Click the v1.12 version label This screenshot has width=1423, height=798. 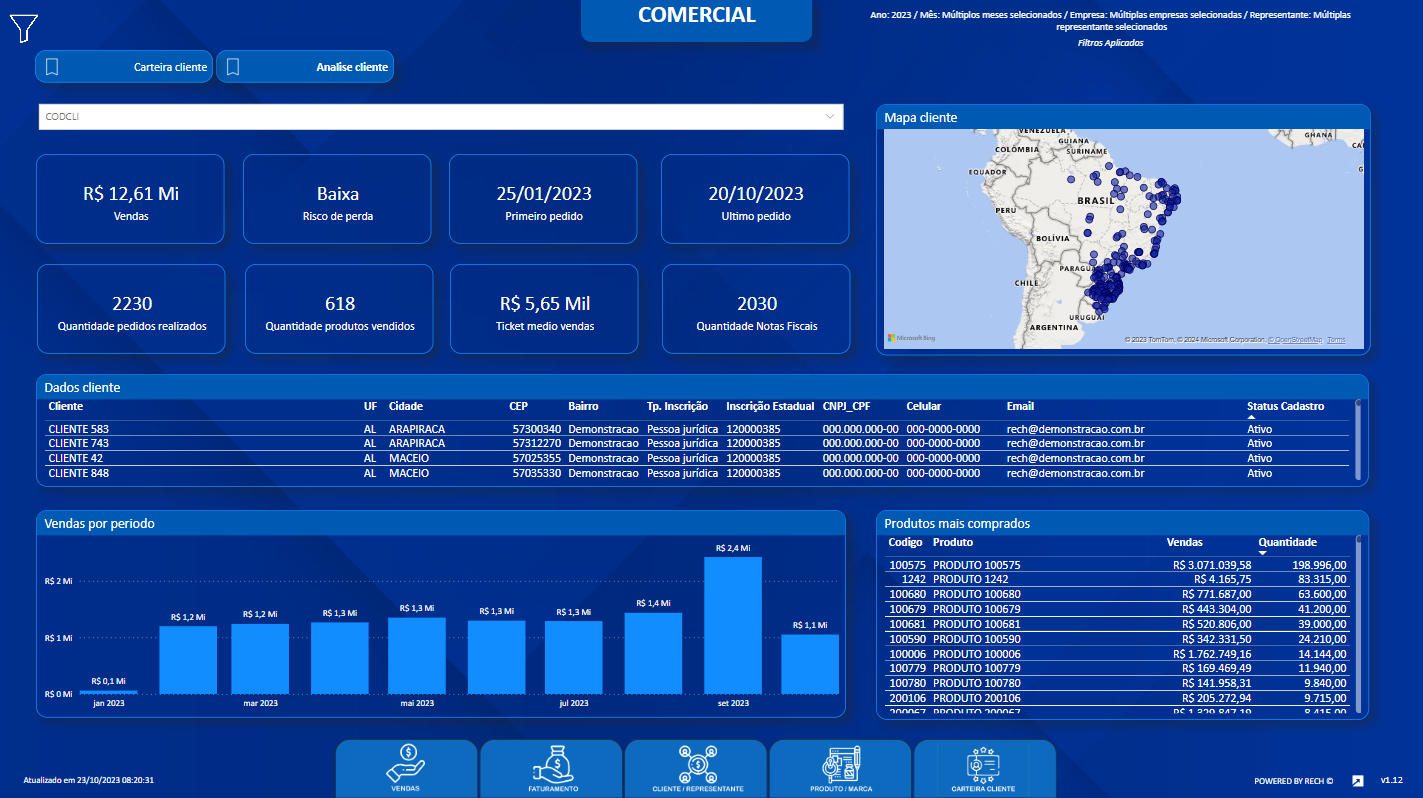(x=1392, y=780)
